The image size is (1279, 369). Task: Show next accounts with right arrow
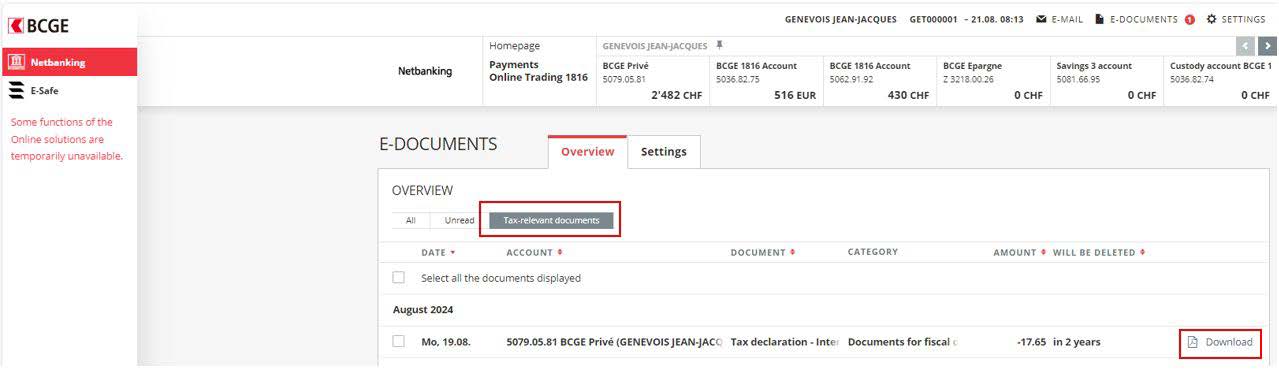[x=1267, y=46]
